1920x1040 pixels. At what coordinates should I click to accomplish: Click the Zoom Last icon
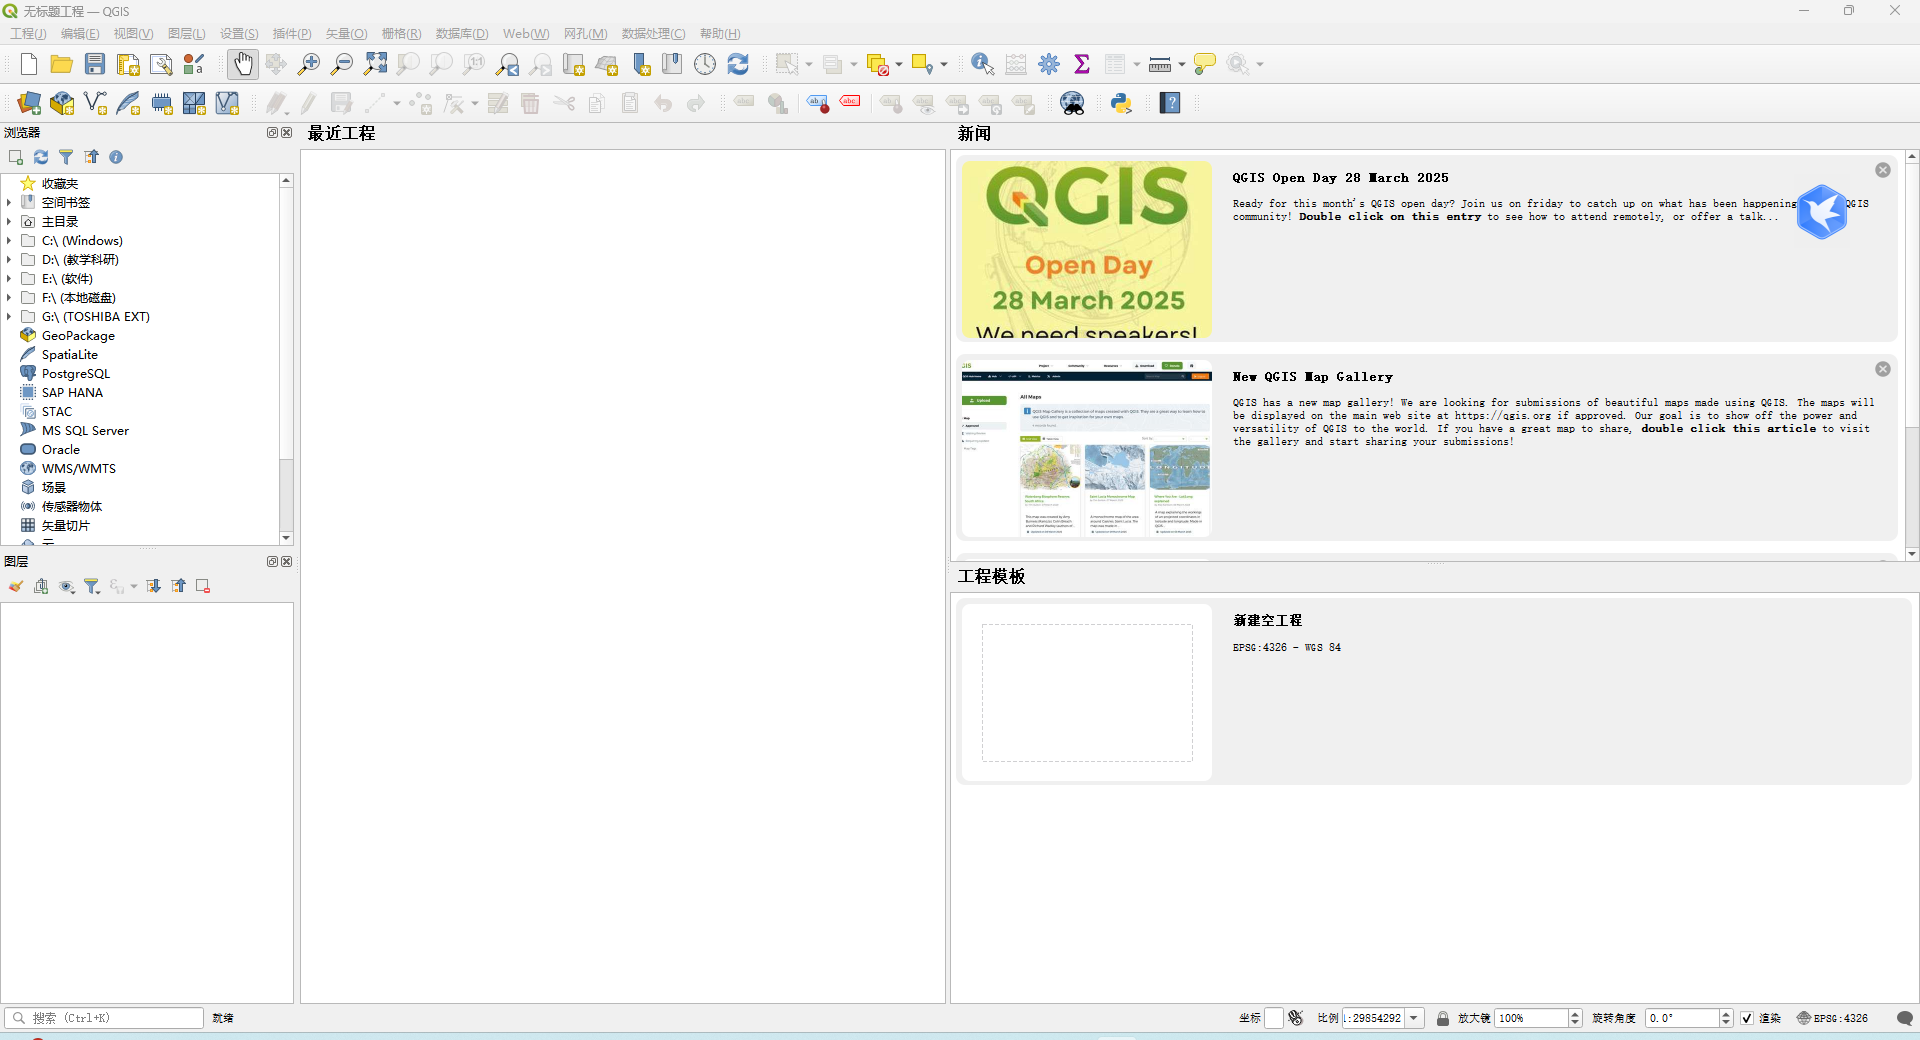point(508,64)
